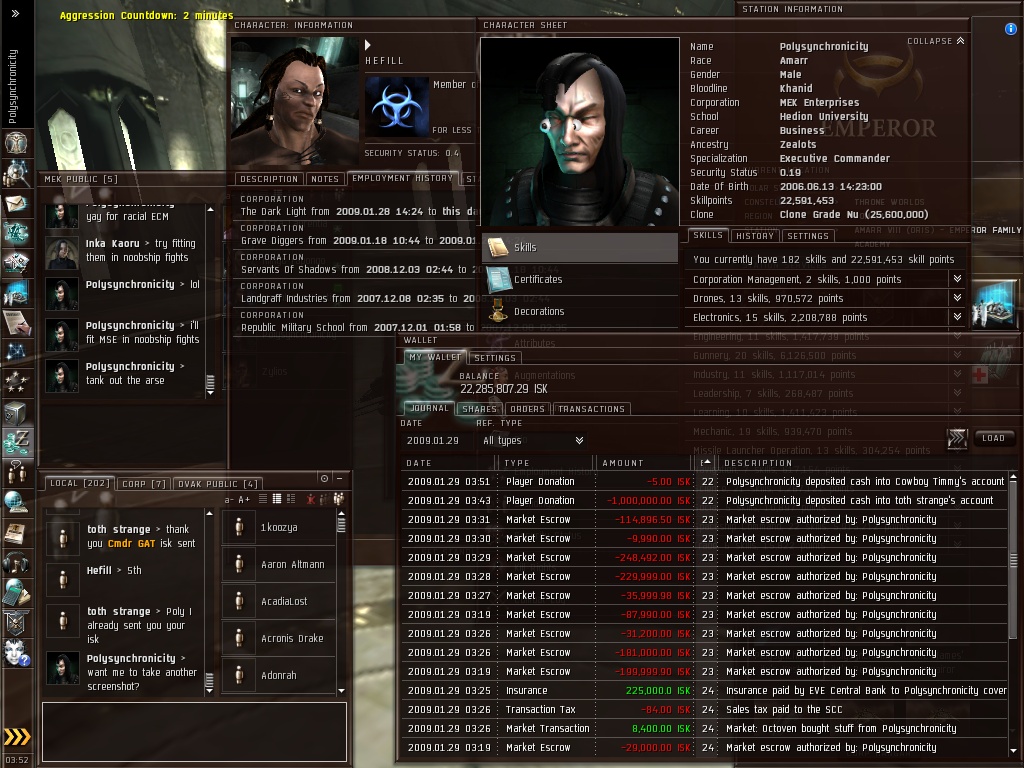
Task: Open the chat Channels people icon
Action: point(16,472)
